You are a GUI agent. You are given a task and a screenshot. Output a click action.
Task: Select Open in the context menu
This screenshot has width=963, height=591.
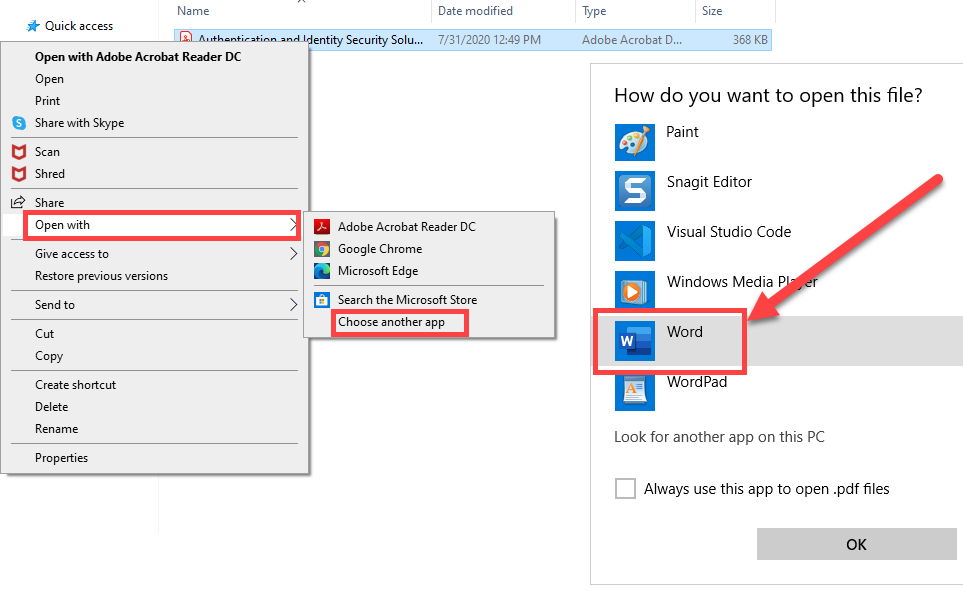[49, 79]
